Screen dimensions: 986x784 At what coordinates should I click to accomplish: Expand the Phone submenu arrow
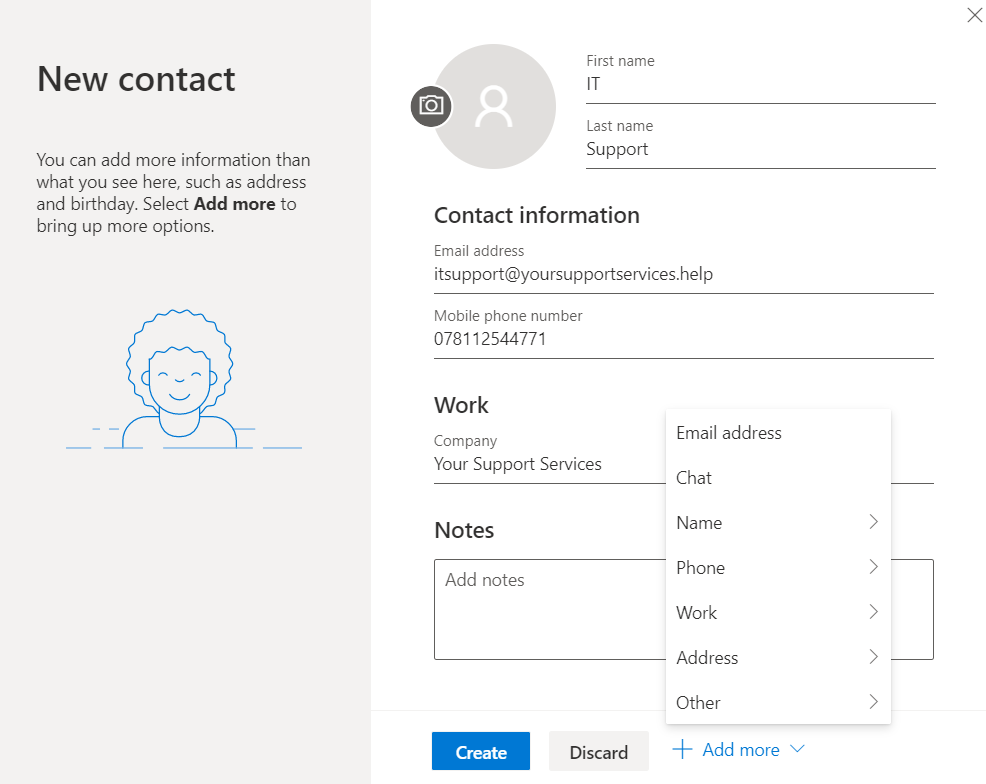(x=873, y=567)
